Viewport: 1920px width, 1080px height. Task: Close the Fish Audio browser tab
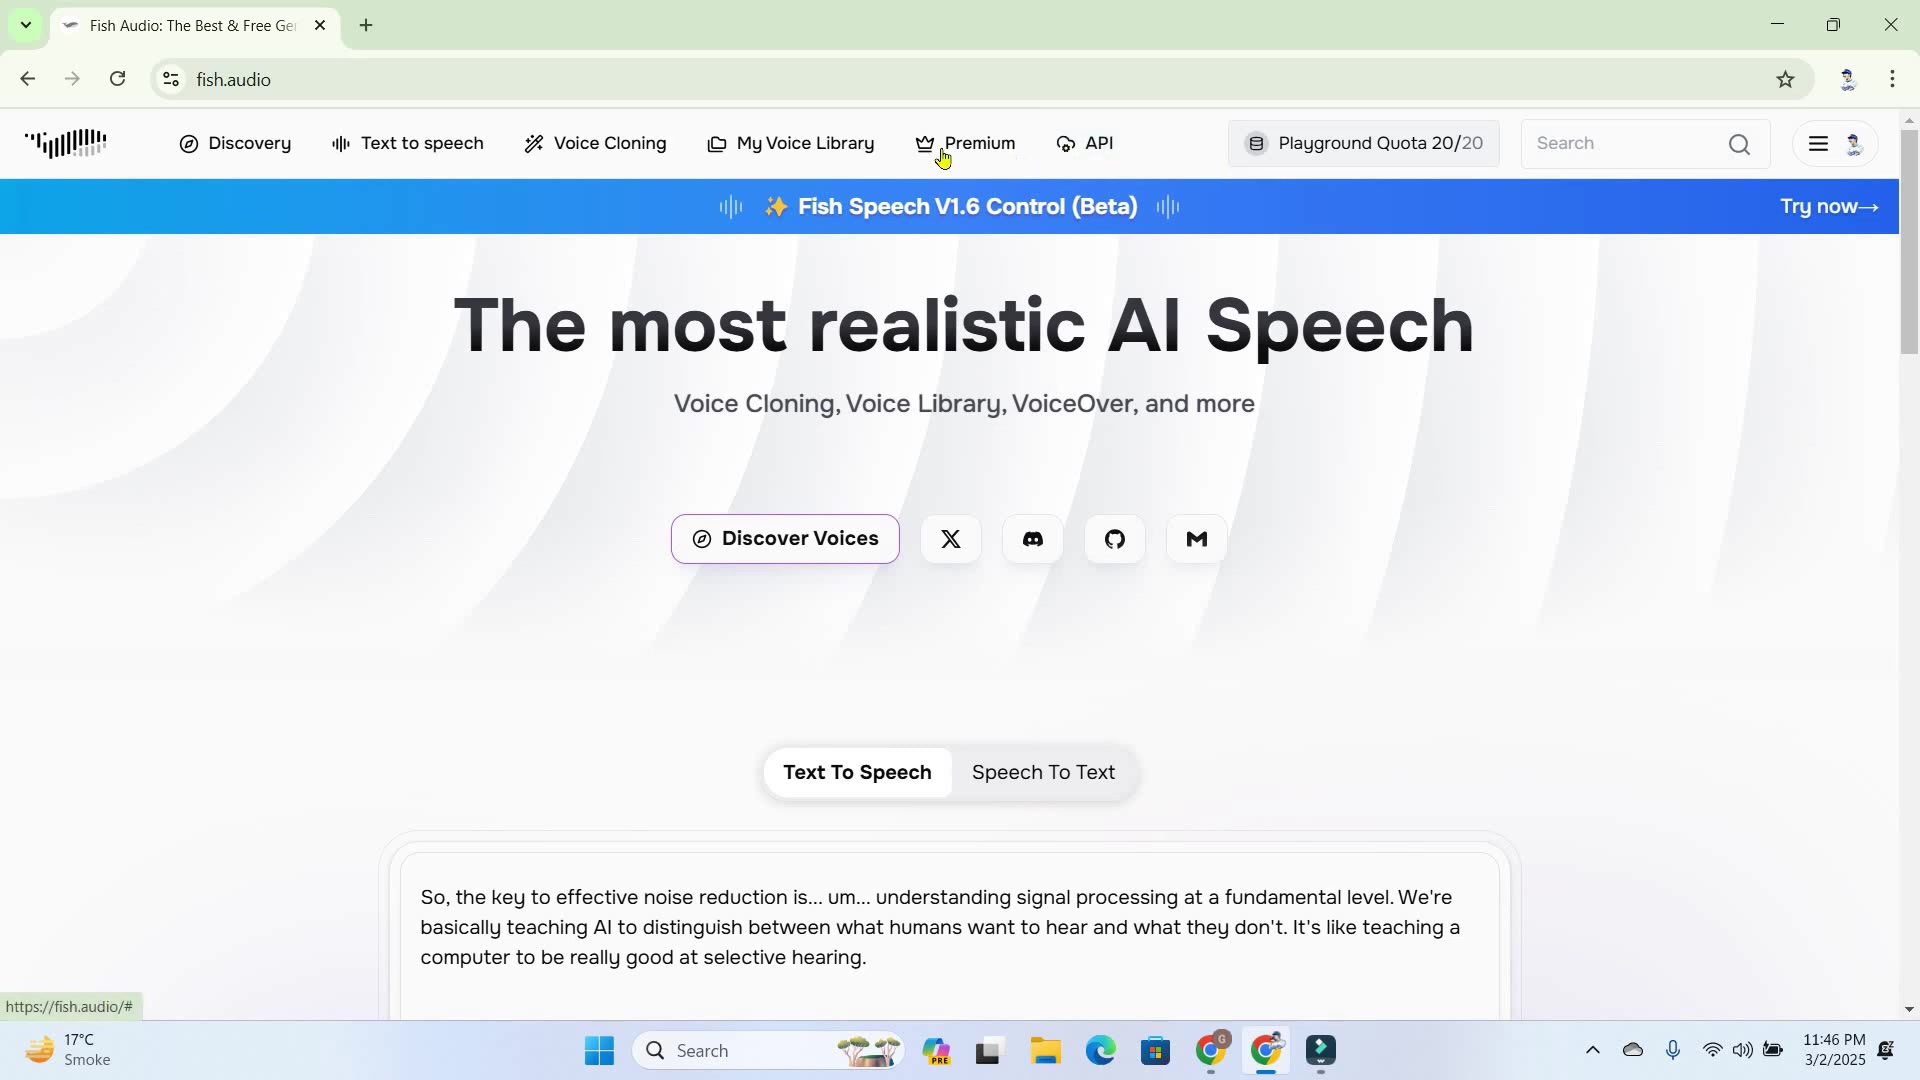click(320, 25)
